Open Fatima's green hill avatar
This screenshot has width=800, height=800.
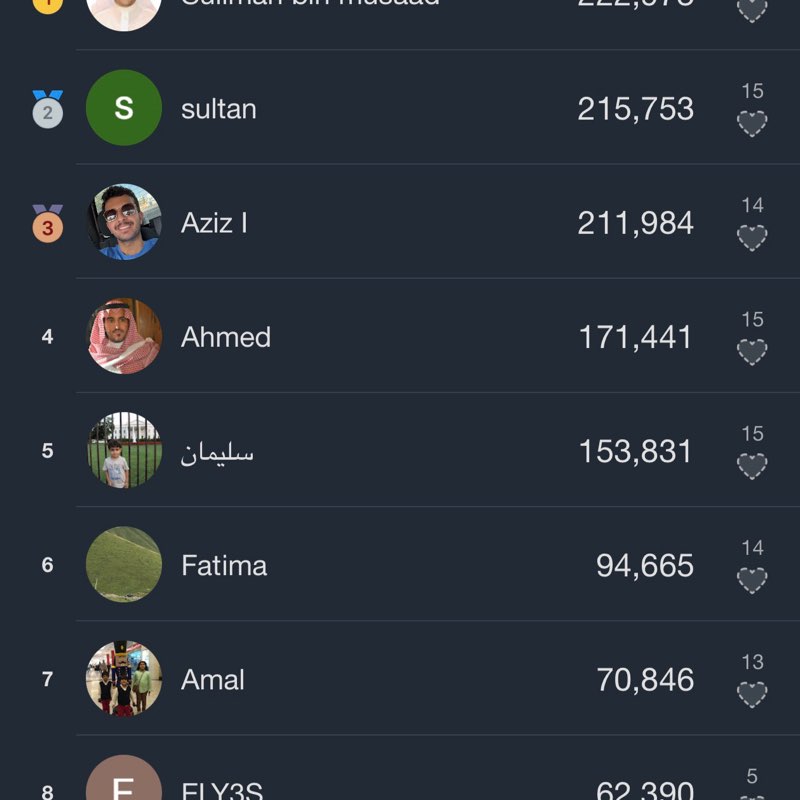pos(124,564)
